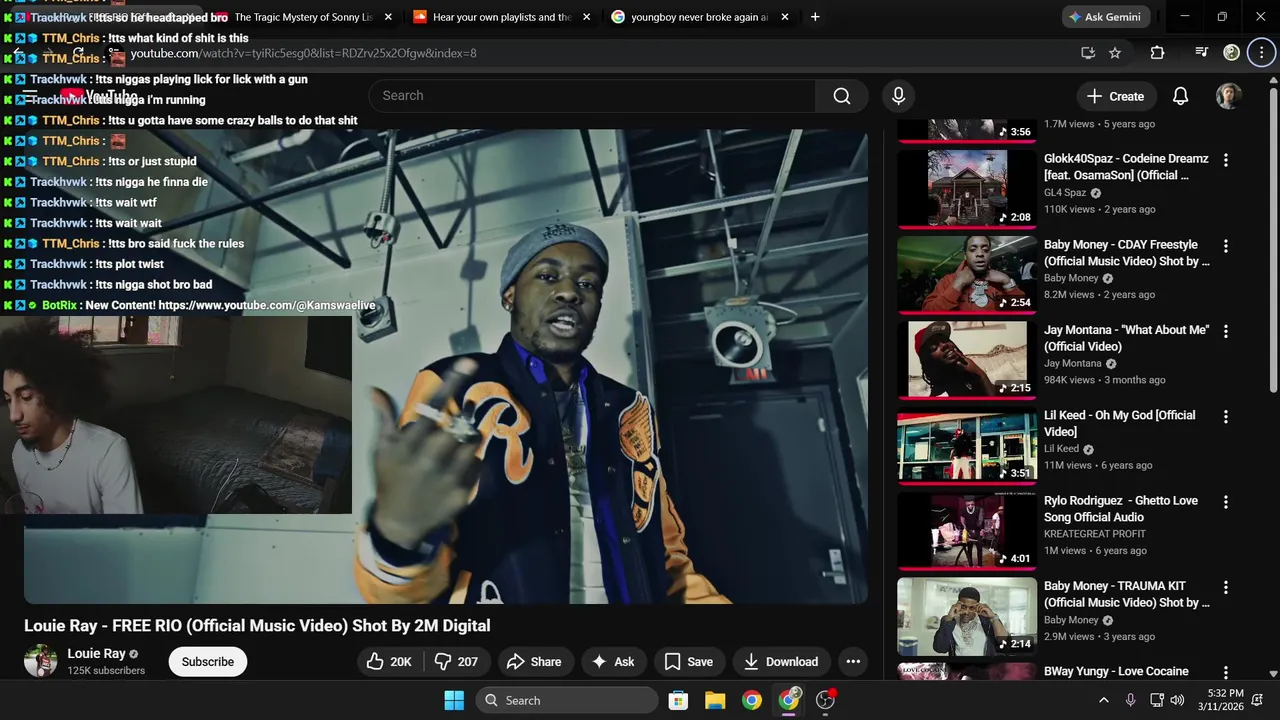Open Rylo Rodriguez Ghetto Love Song title
Viewport: 1280px width, 720px height.
(1120, 509)
